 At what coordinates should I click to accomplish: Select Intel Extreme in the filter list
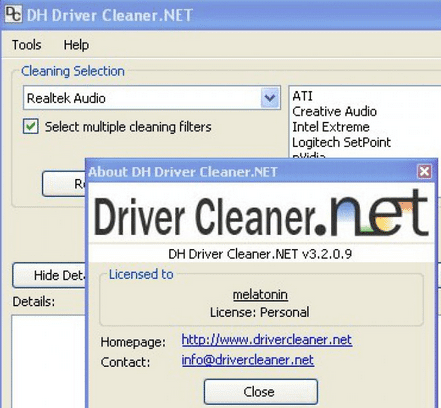pyautogui.click(x=331, y=127)
